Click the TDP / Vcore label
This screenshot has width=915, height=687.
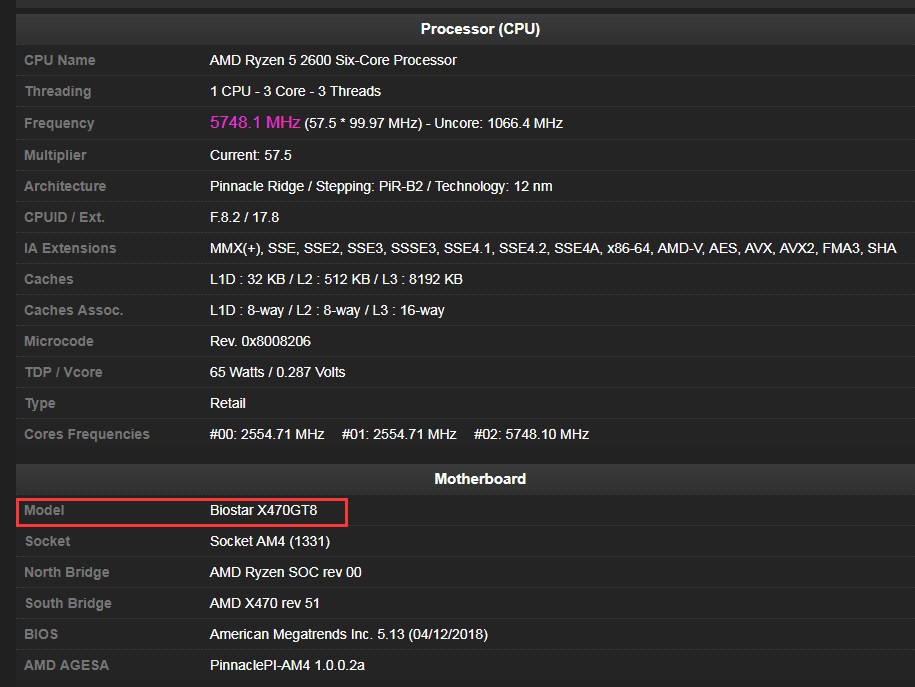(63, 372)
